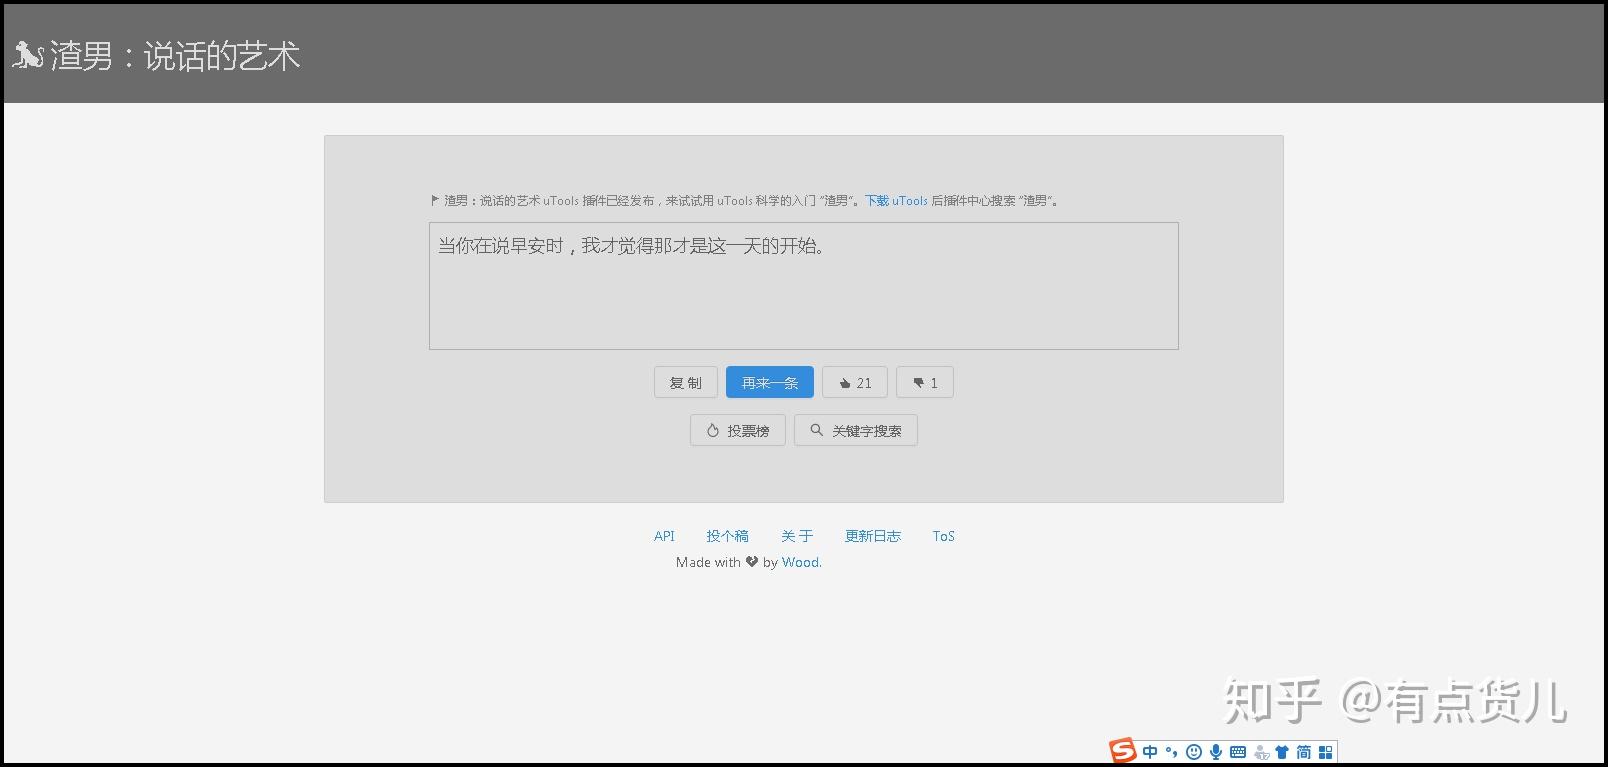
Task: Click inside the quote text box
Action: click(804, 286)
